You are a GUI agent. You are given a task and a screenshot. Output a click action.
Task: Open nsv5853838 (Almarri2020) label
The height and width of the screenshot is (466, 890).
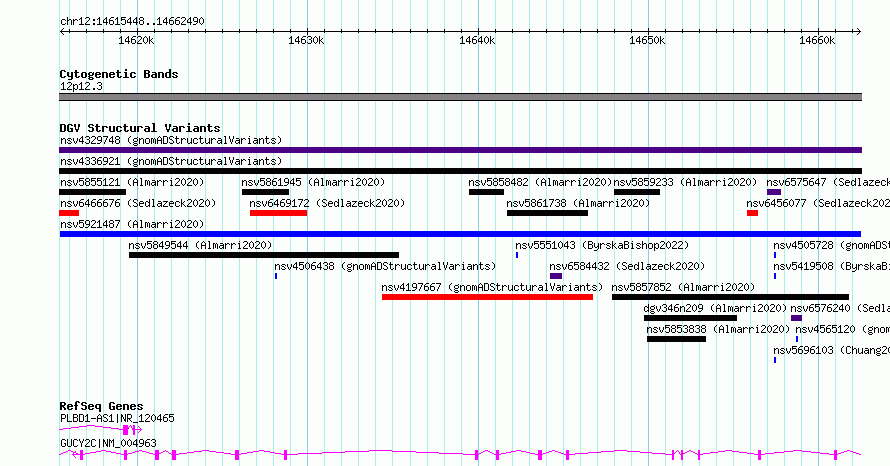(718, 329)
